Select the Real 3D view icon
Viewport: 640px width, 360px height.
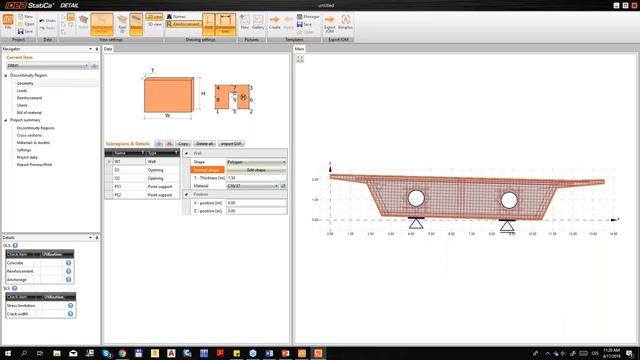122,24
